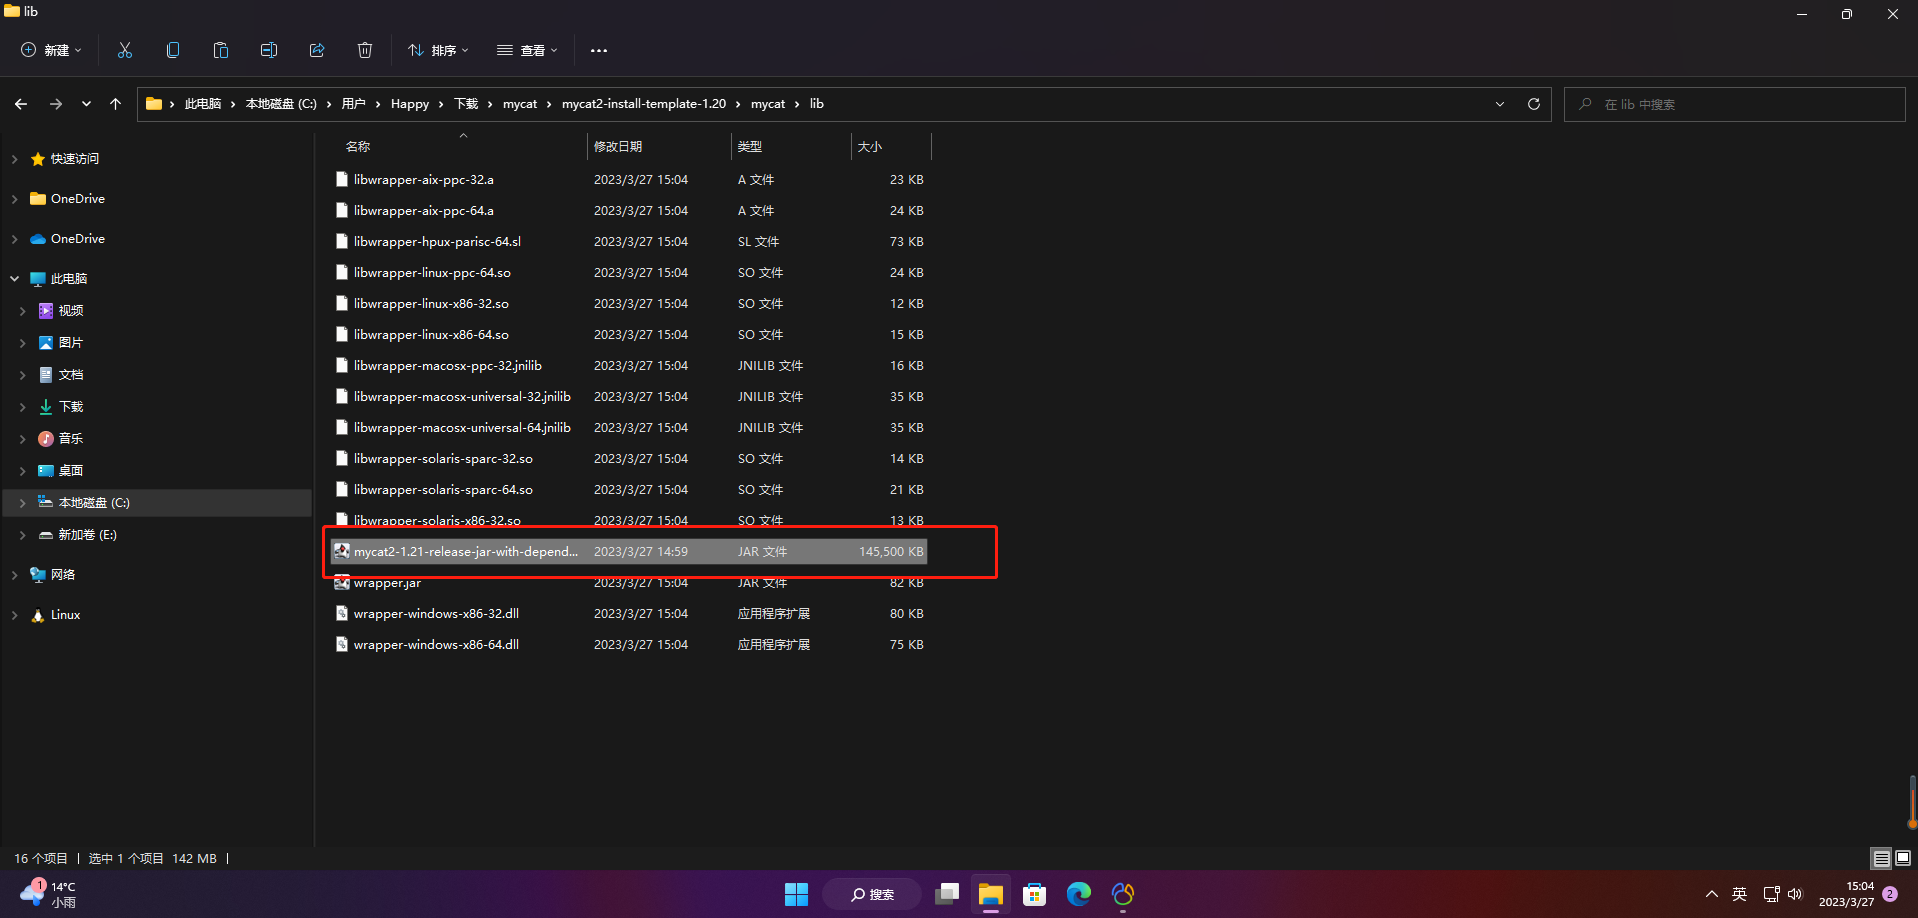Open File Explorer from the taskbar
This screenshot has width=1918, height=918.
coord(991,894)
